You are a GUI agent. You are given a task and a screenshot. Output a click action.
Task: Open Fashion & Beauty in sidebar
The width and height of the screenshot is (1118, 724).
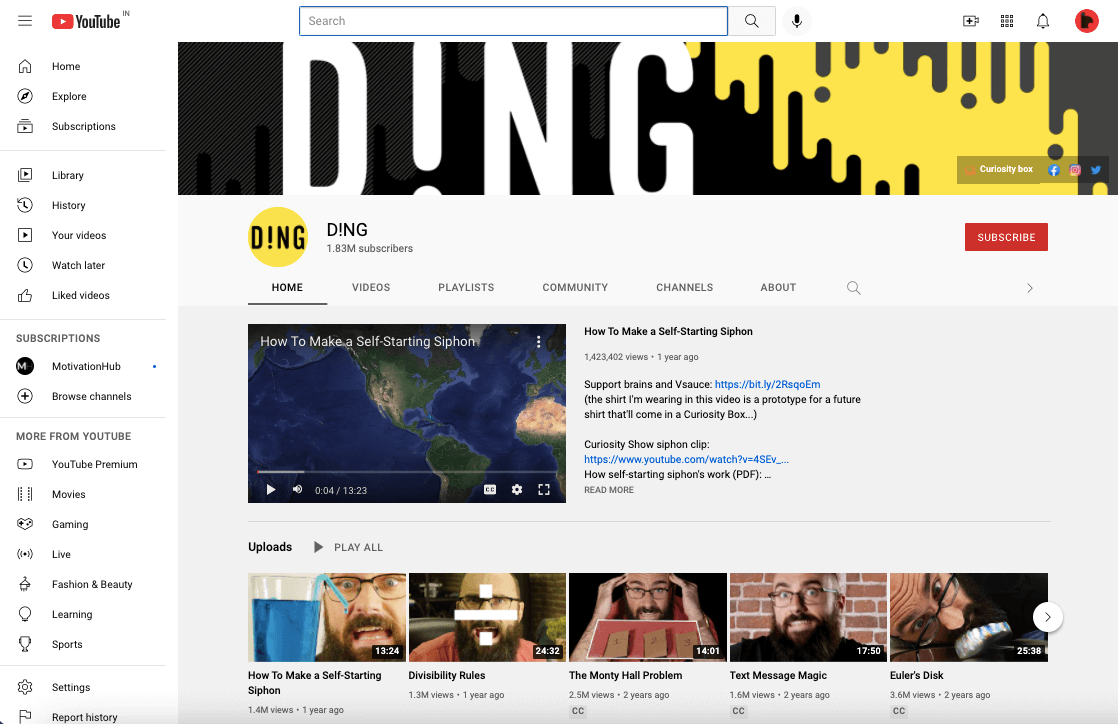click(x=83, y=584)
